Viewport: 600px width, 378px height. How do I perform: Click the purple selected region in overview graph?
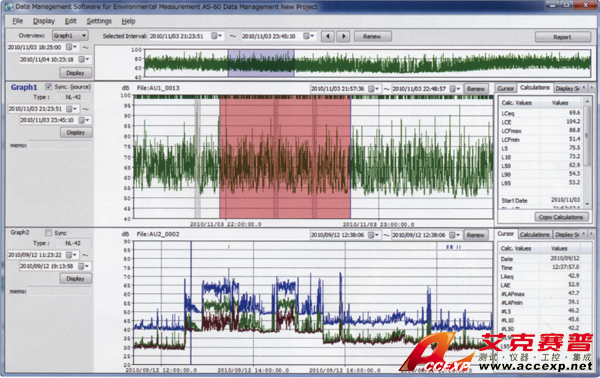[x=261, y=63]
